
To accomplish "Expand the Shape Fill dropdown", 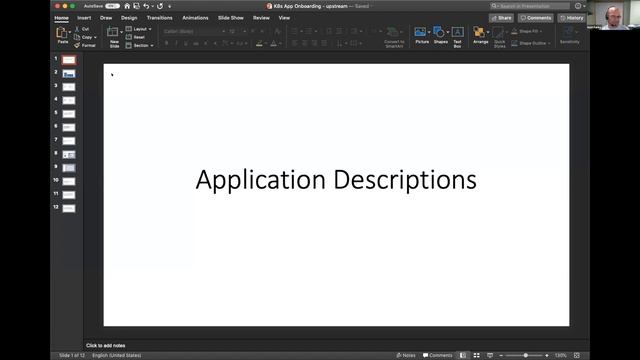I will (x=541, y=31).
